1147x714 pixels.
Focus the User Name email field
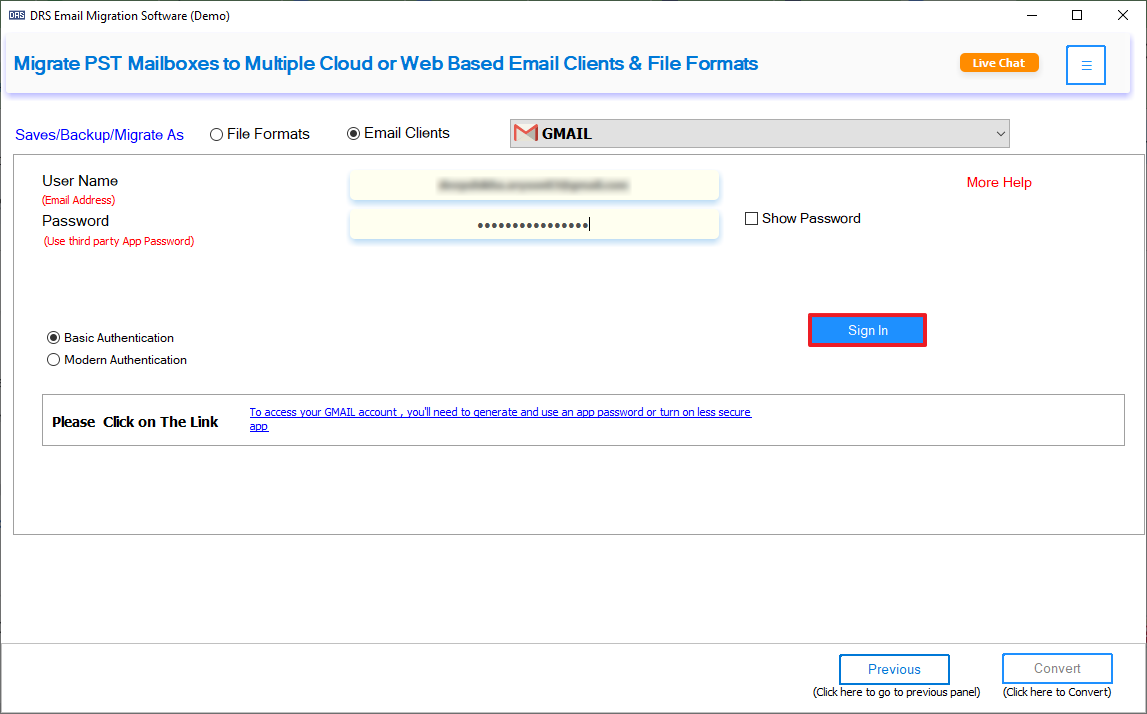pyautogui.click(x=534, y=185)
